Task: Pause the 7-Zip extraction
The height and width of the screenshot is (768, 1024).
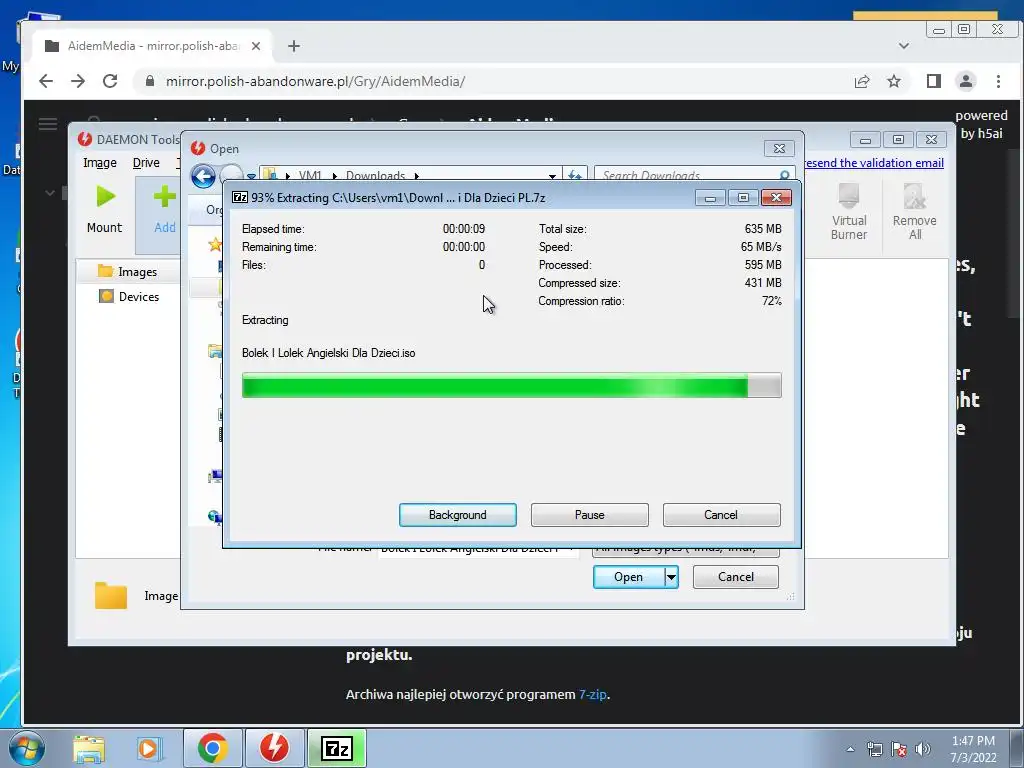Action: (x=589, y=515)
